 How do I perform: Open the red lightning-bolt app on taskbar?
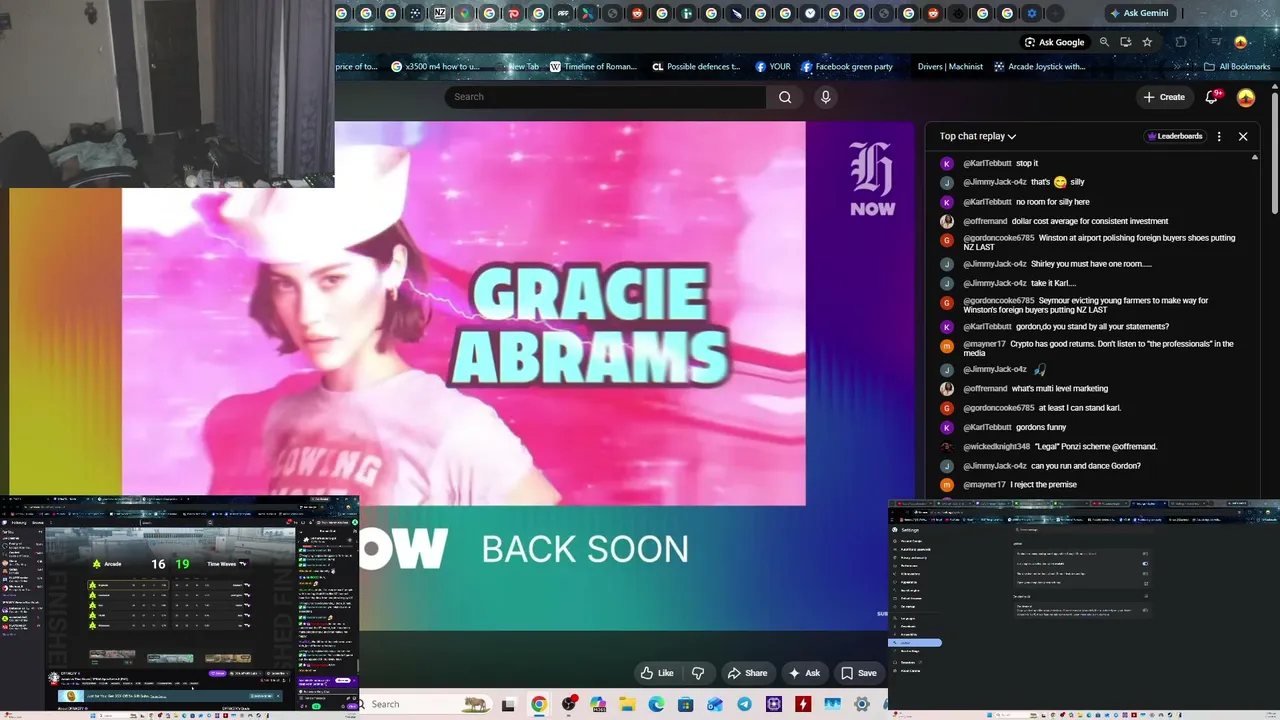pyautogui.click(x=803, y=705)
